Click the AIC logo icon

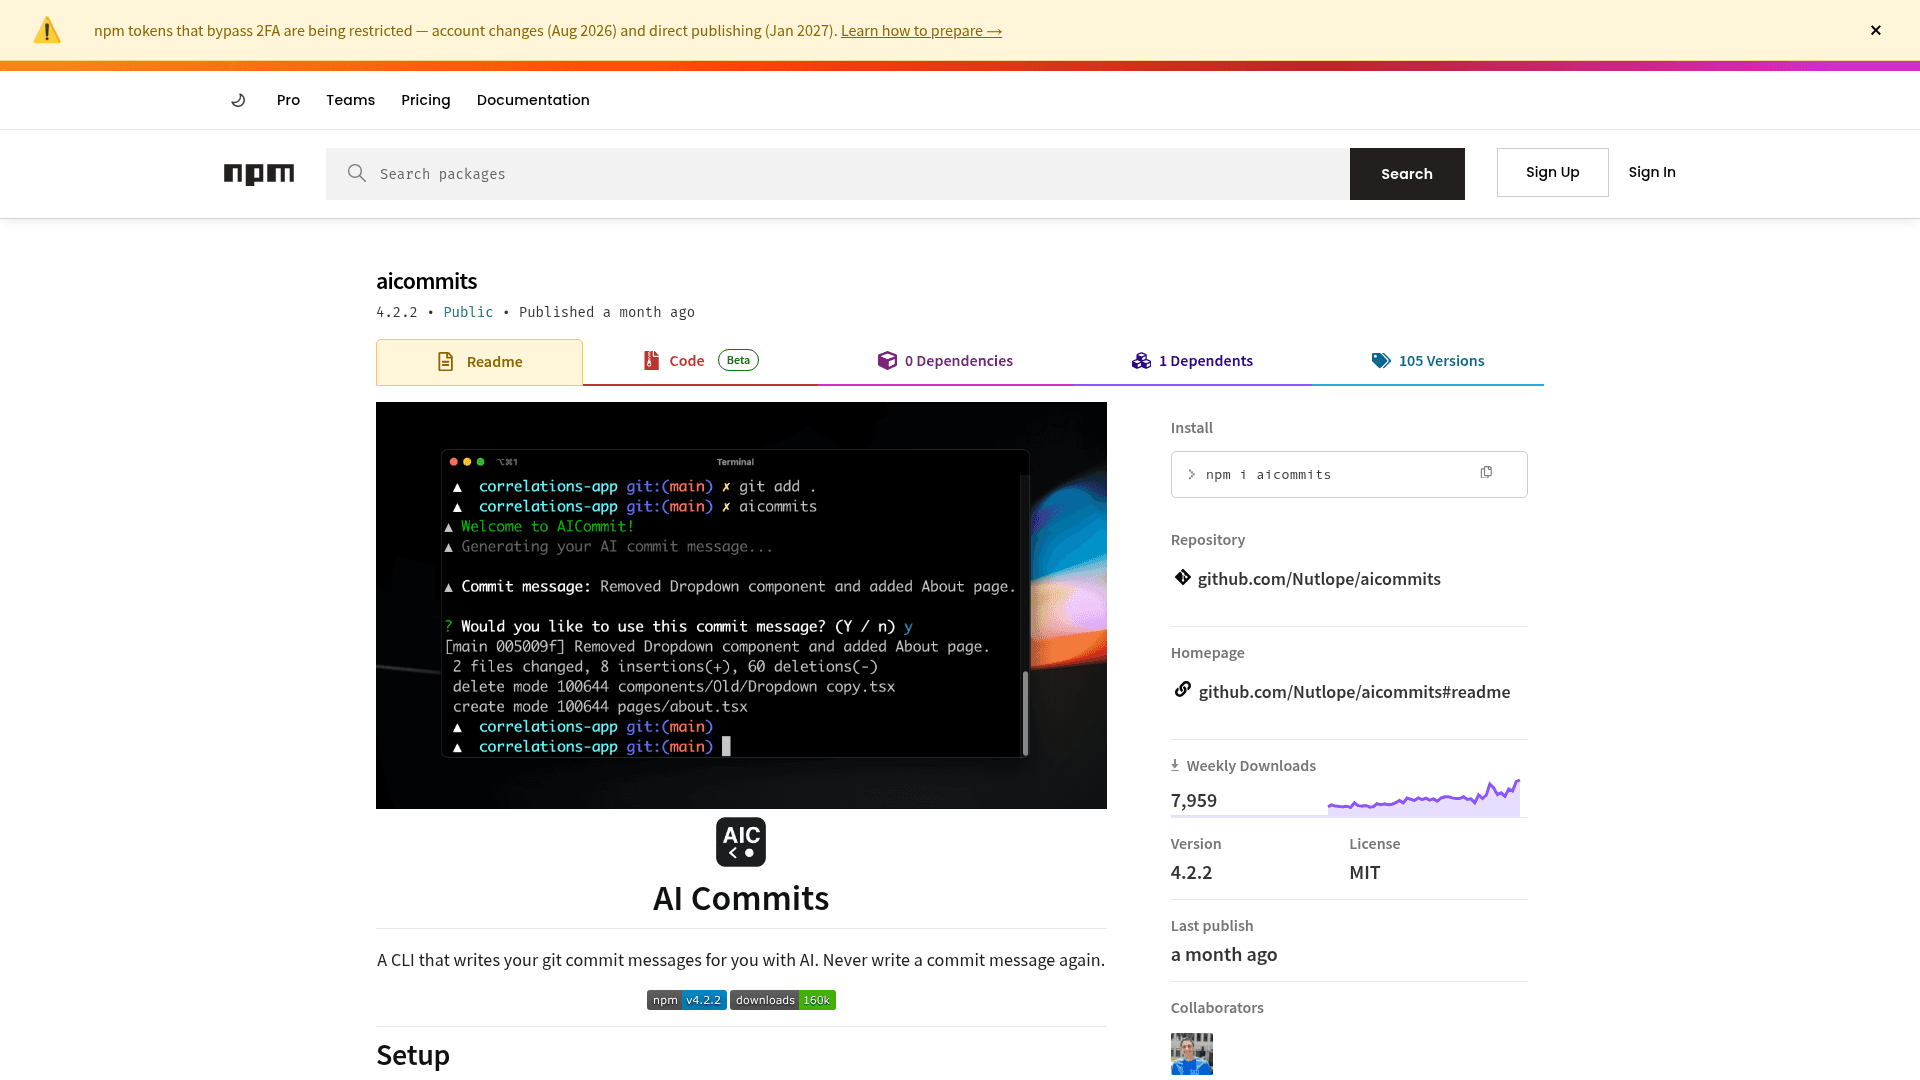point(741,842)
